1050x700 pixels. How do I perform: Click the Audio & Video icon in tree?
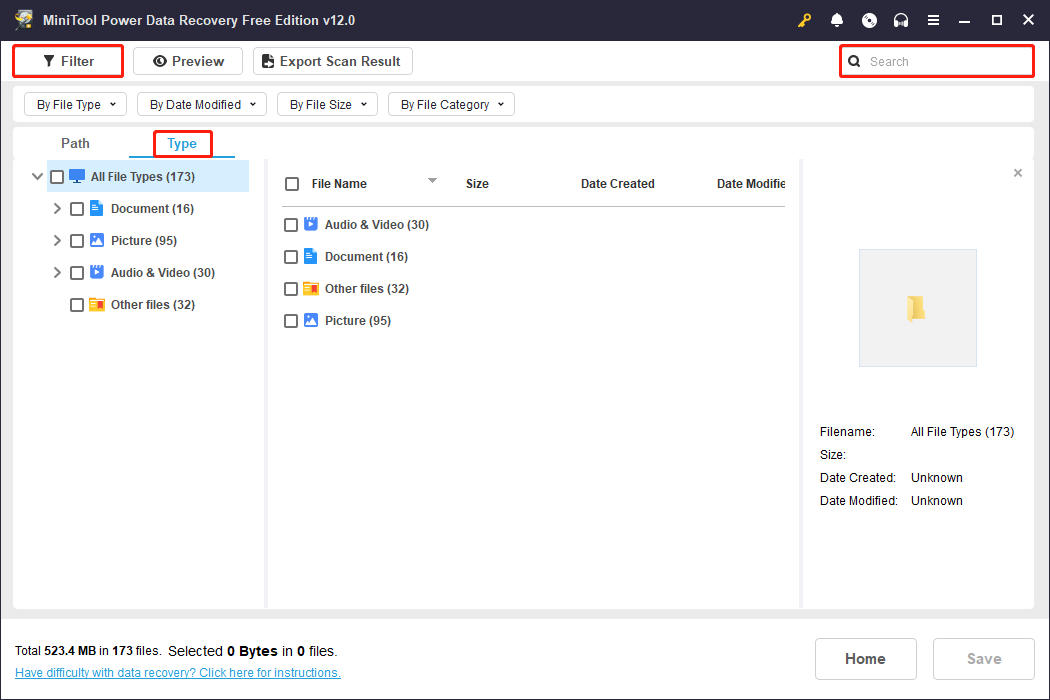(97, 273)
